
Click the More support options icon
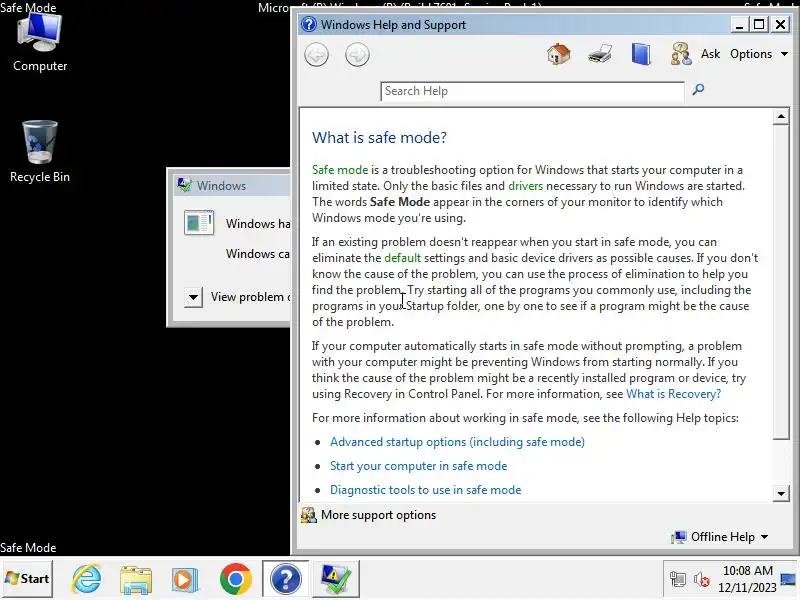pos(309,515)
